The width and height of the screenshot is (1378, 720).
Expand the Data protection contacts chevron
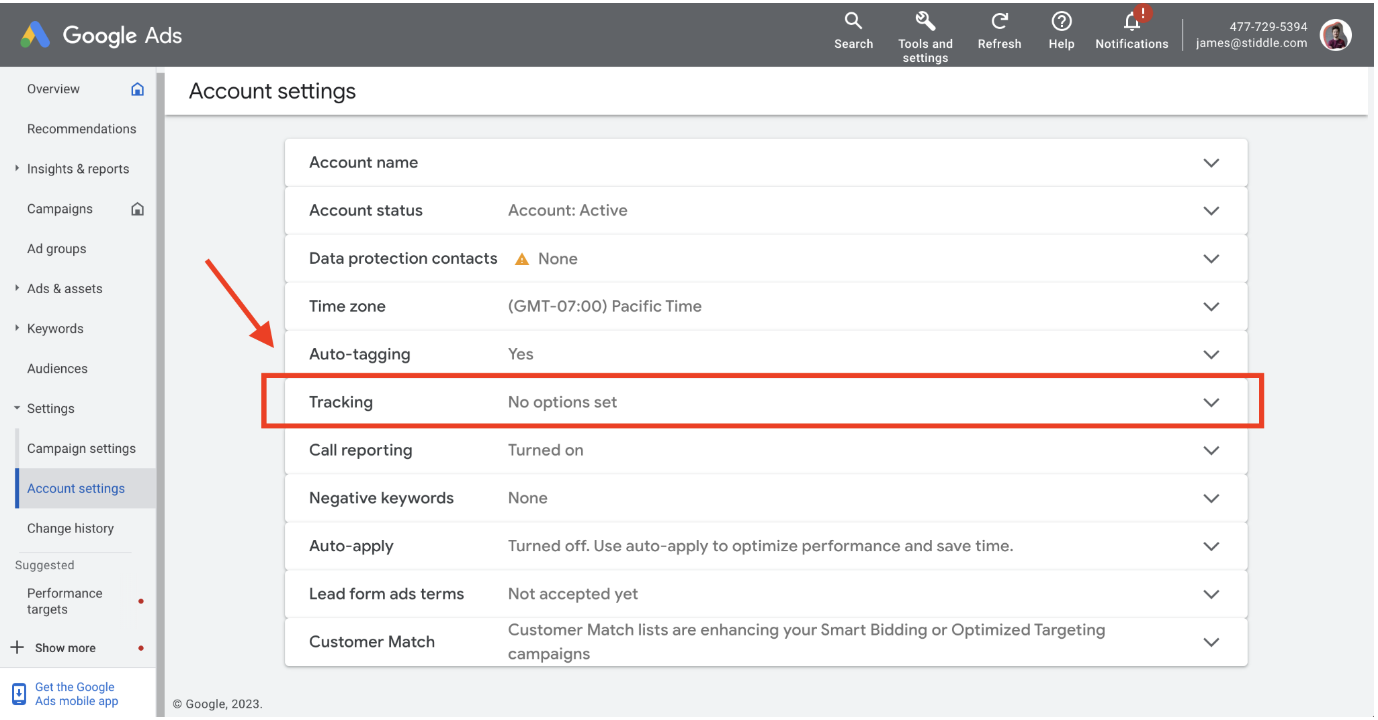1211,259
